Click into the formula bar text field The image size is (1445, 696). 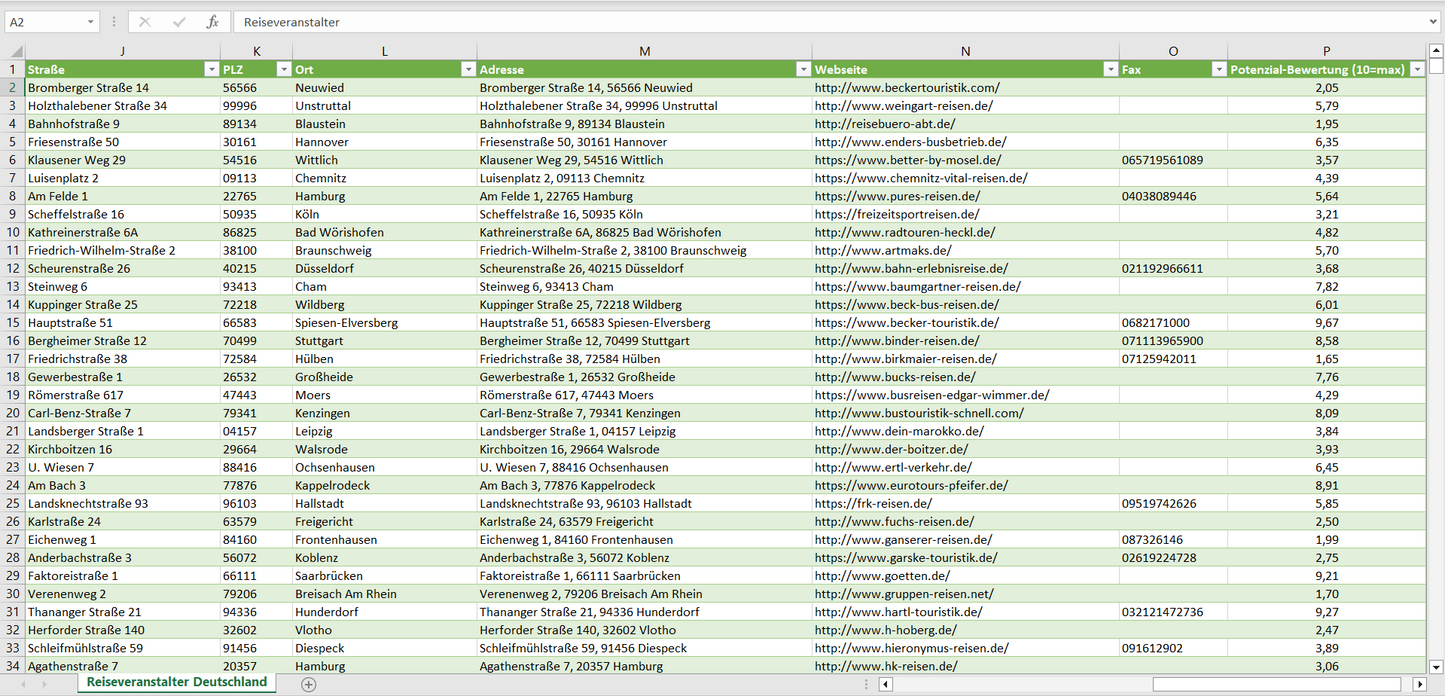[x=800, y=22]
